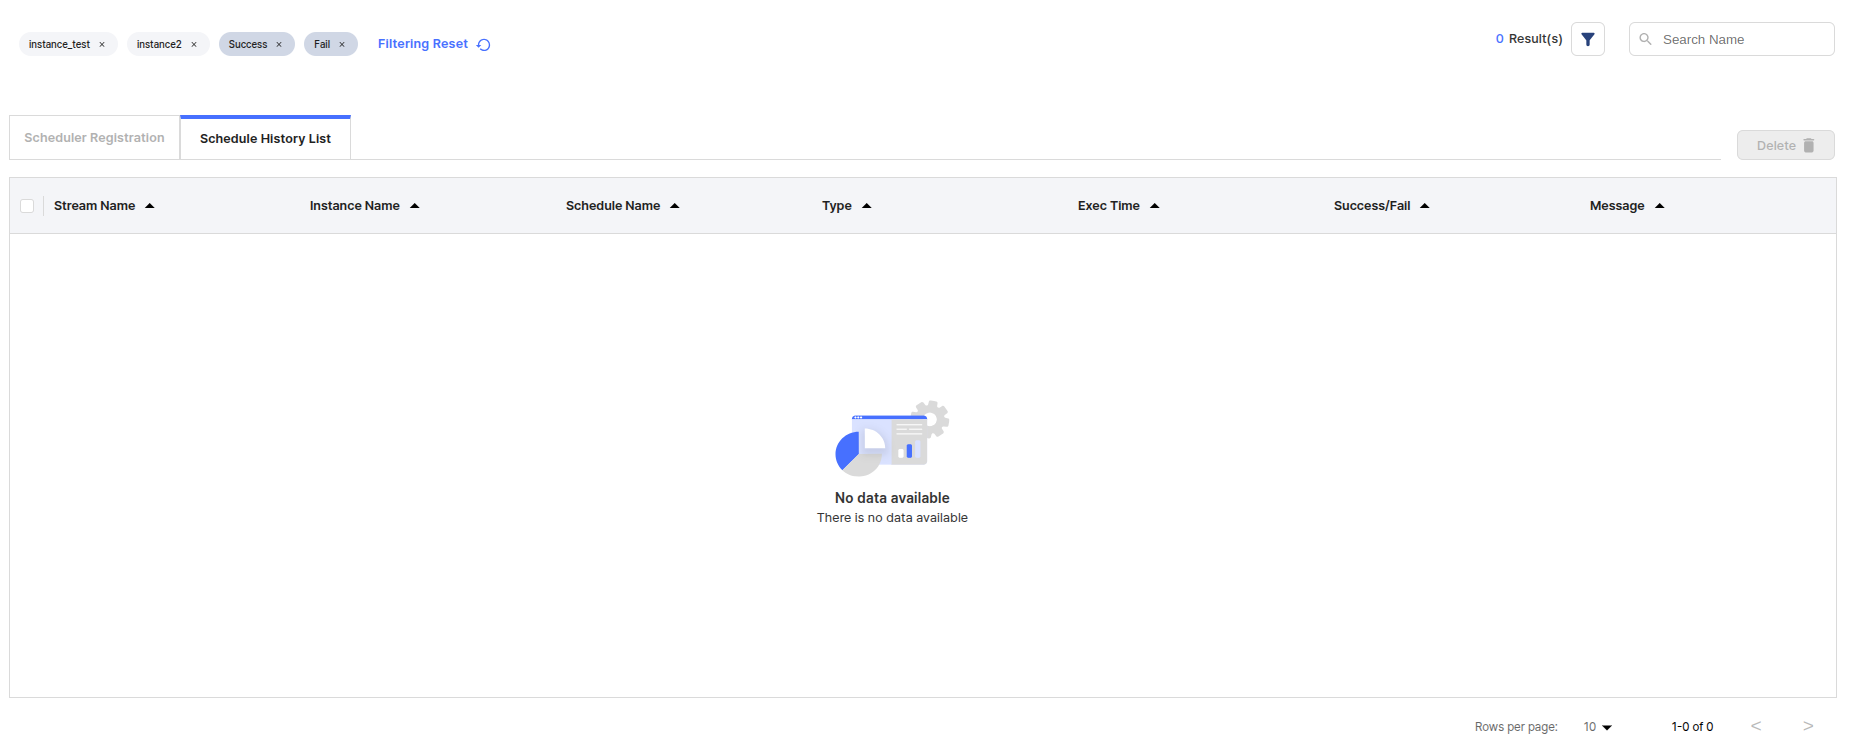Click the Success chip label
The width and height of the screenshot is (1849, 755).
click(248, 45)
